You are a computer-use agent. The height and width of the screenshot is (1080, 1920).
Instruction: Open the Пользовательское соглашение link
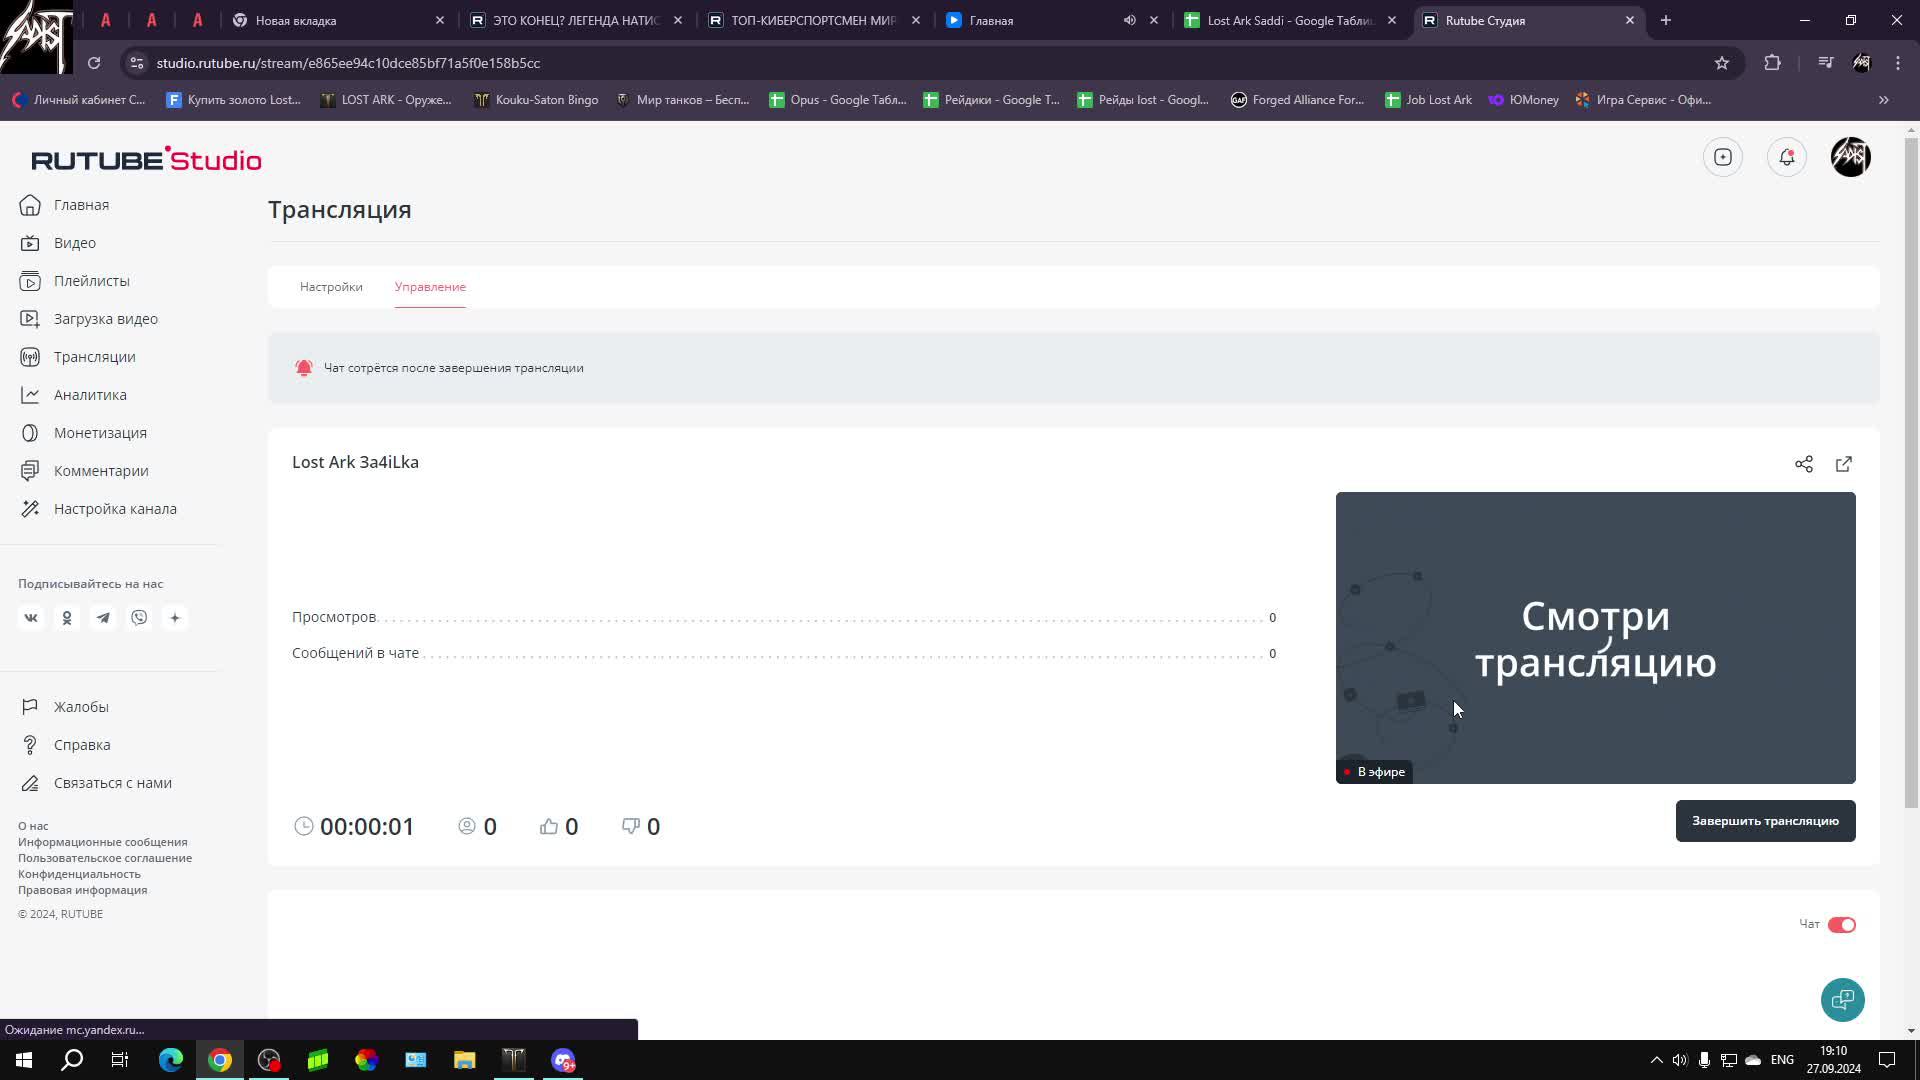[x=105, y=858]
